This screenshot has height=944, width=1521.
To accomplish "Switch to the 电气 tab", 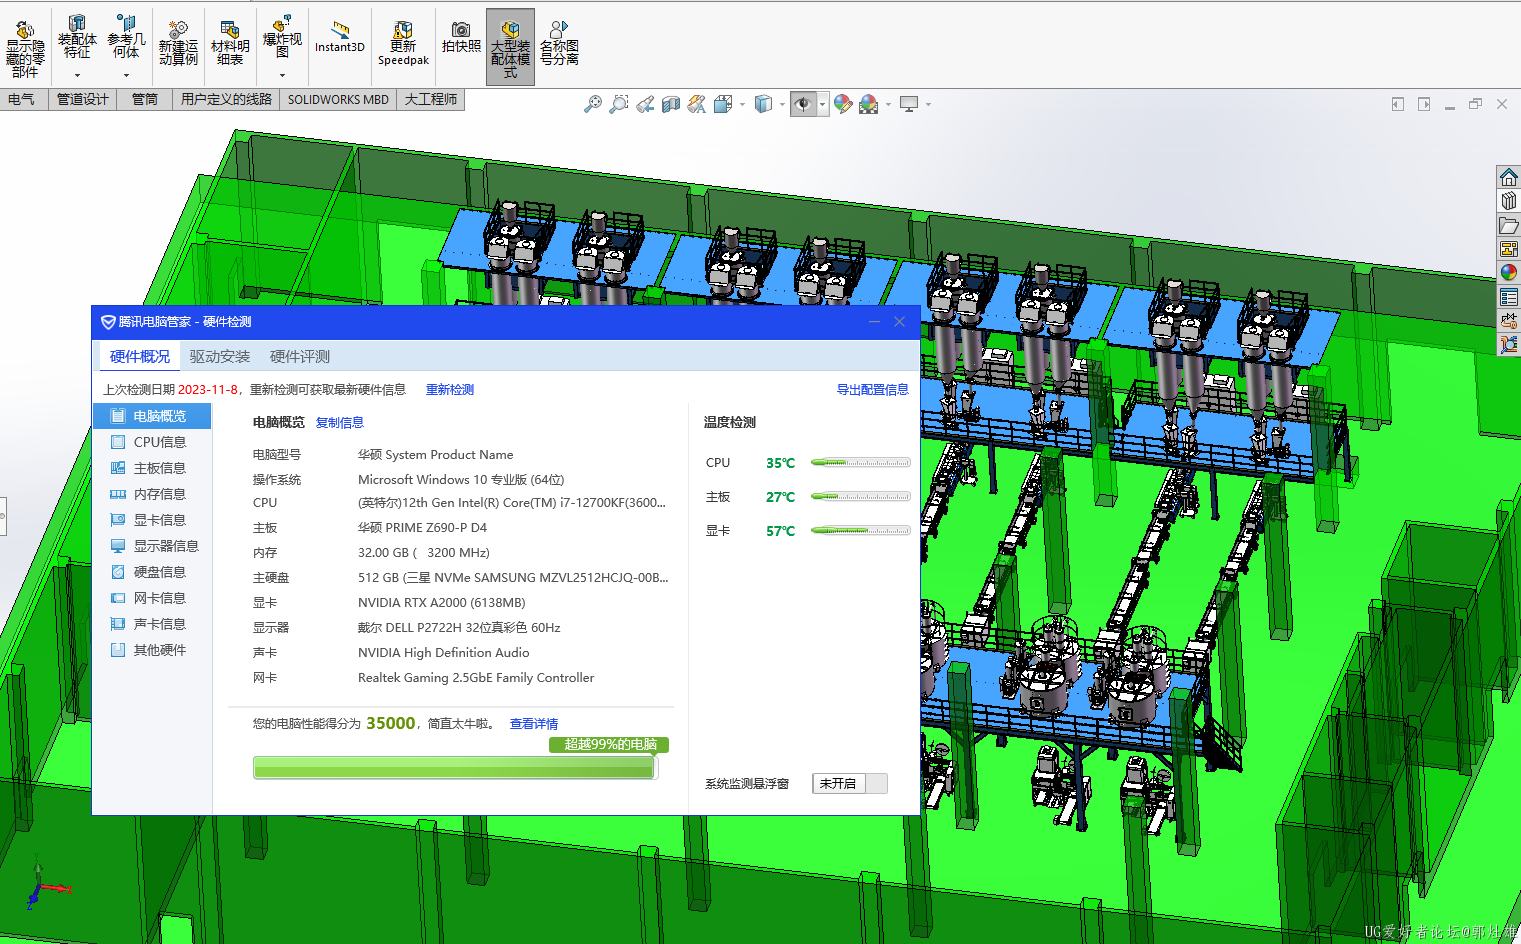I will coord(22,99).
